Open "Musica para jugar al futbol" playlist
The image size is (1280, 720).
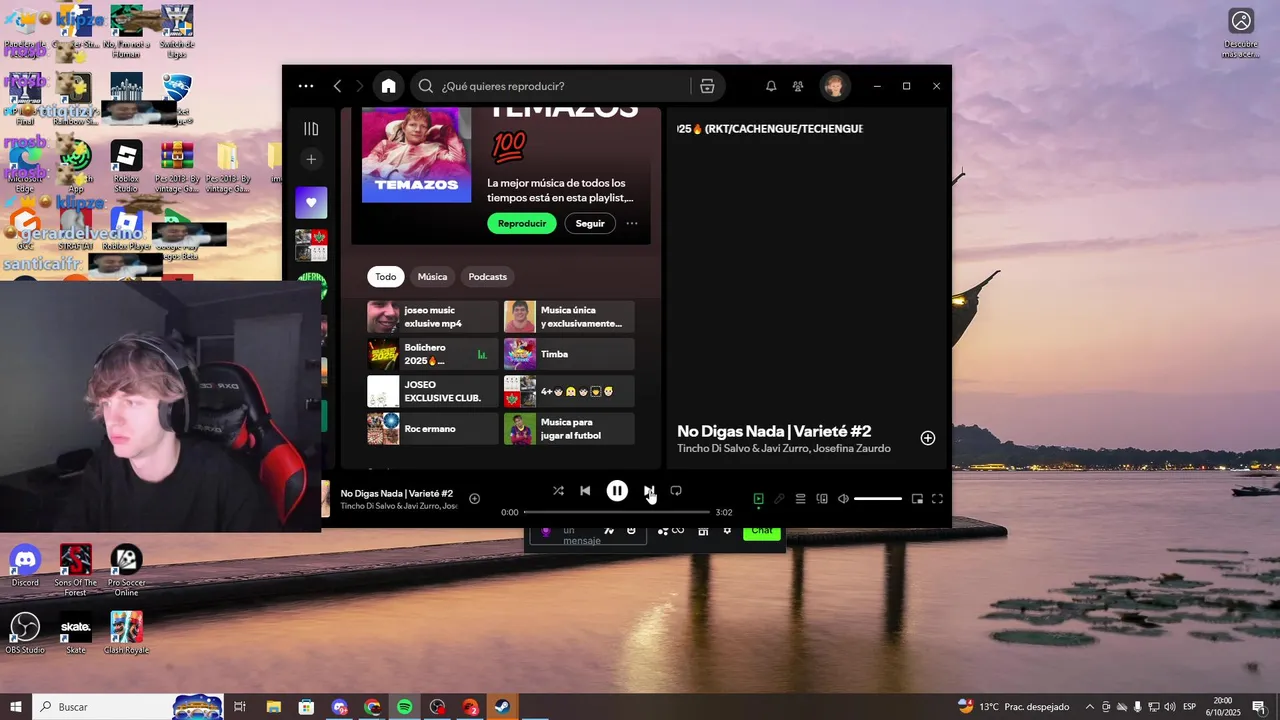(569, 428)
